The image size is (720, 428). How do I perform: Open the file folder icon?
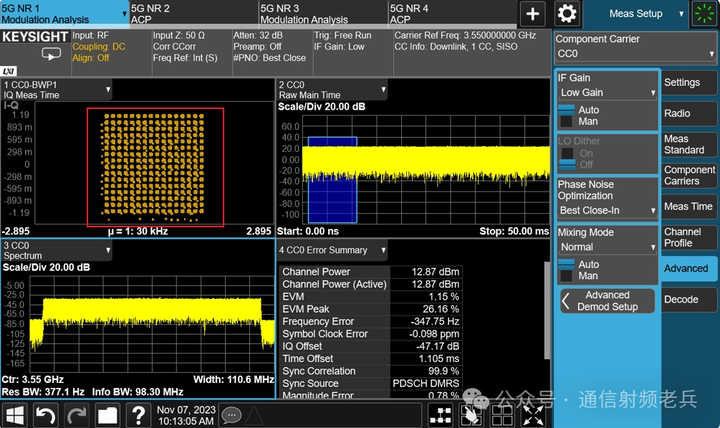(x=107, y=414)
